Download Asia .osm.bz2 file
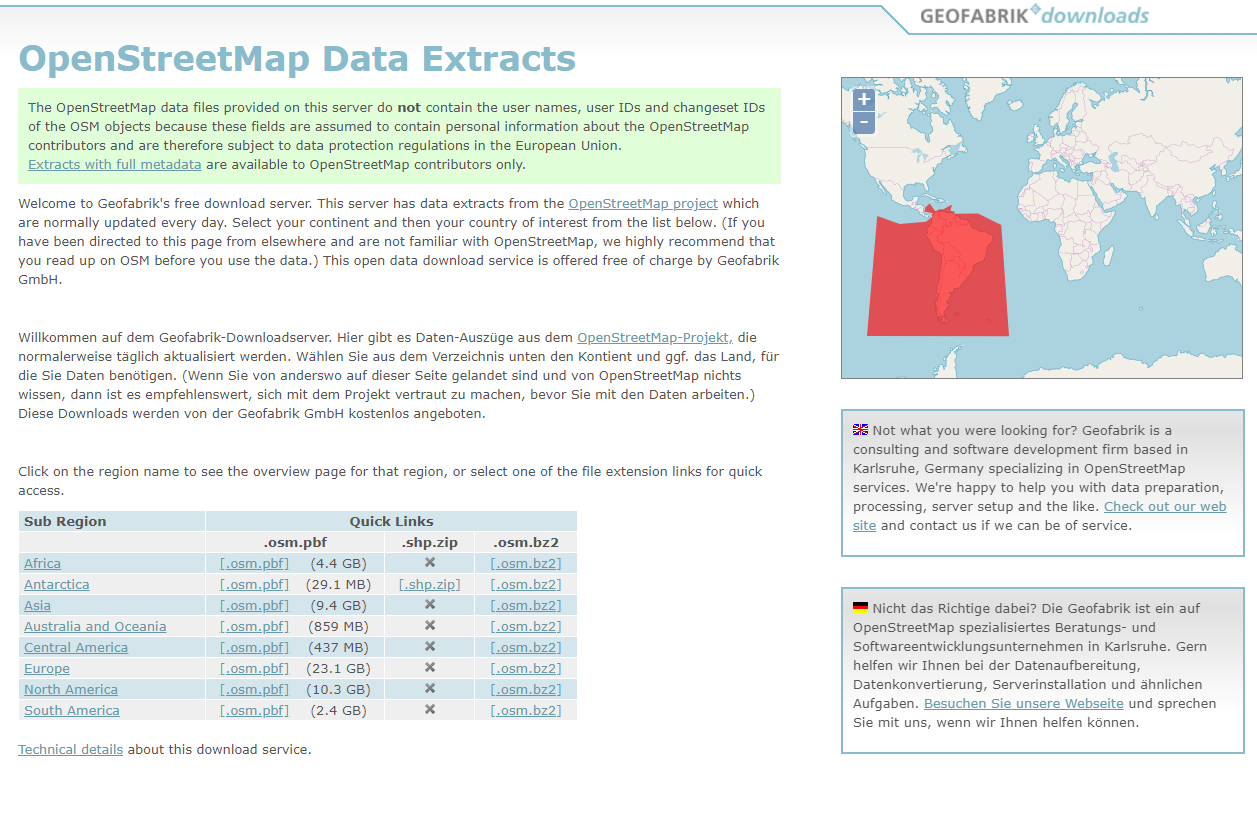1257x814 pixels. click(526, 606)
